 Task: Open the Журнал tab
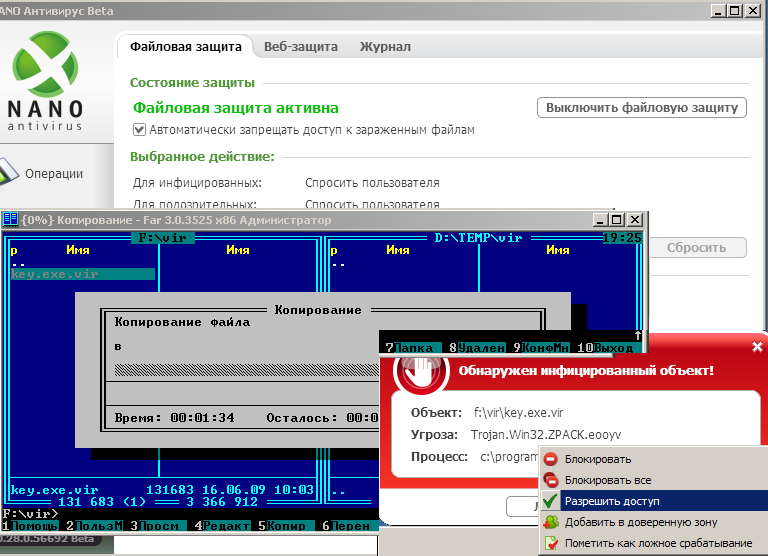pos(385,47)
